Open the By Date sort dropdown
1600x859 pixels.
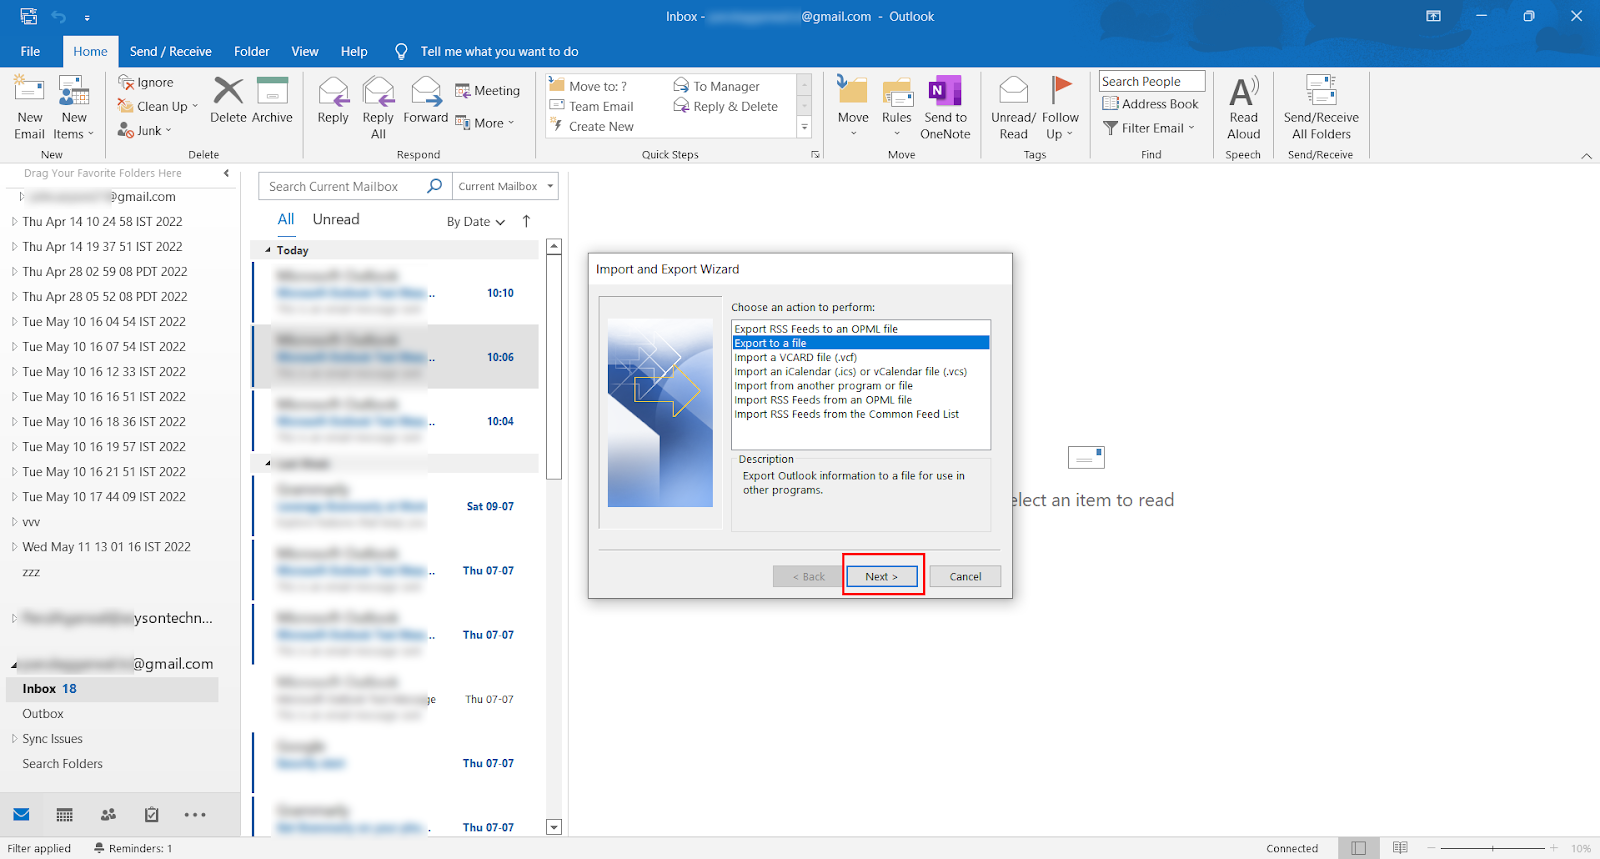tap(476, 222)
